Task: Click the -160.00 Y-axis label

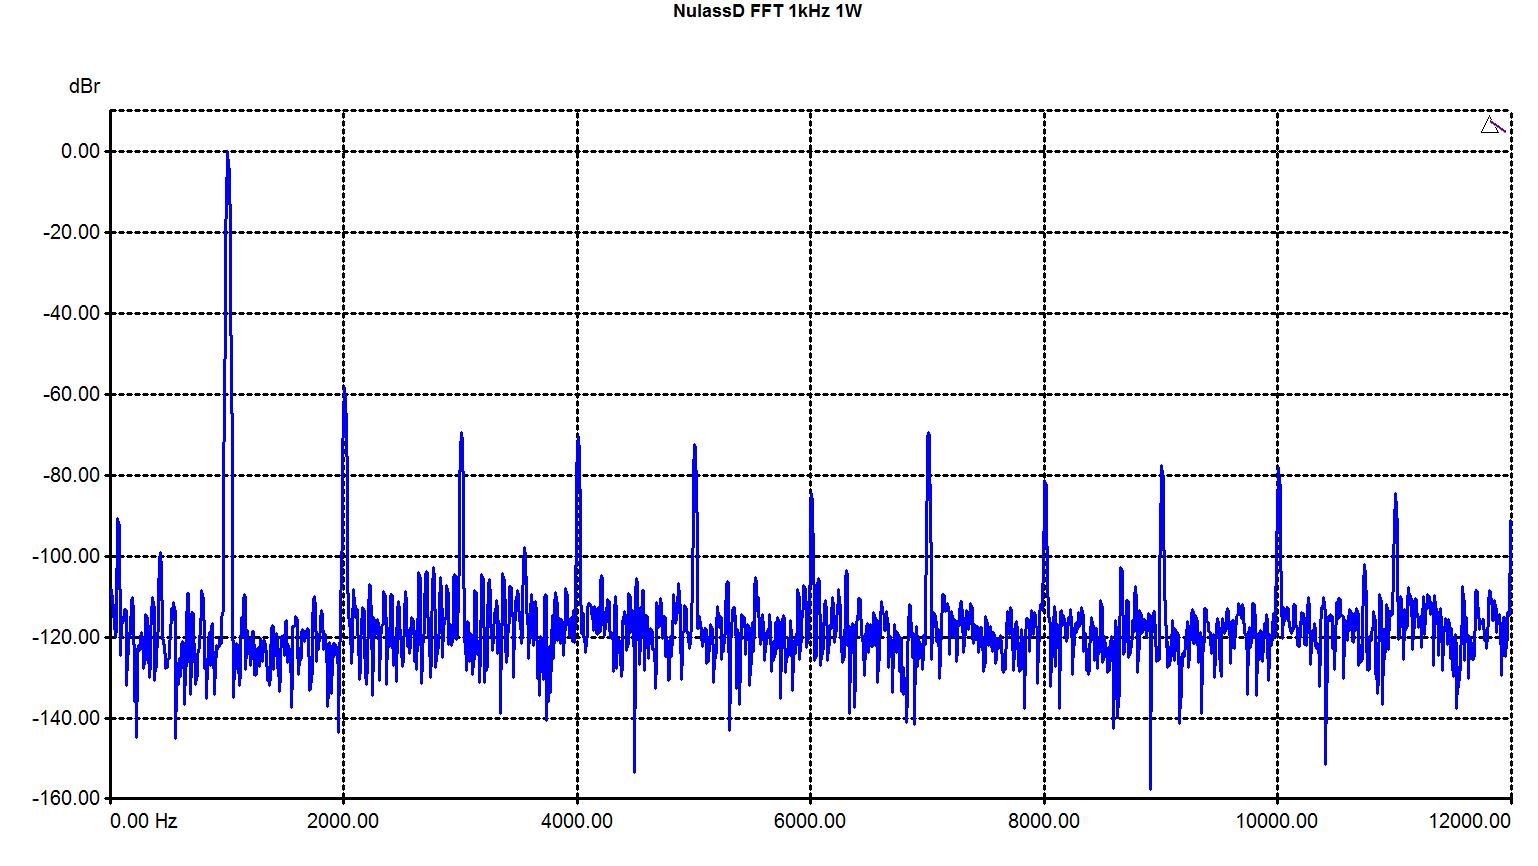Action: (x=68, y=798)
